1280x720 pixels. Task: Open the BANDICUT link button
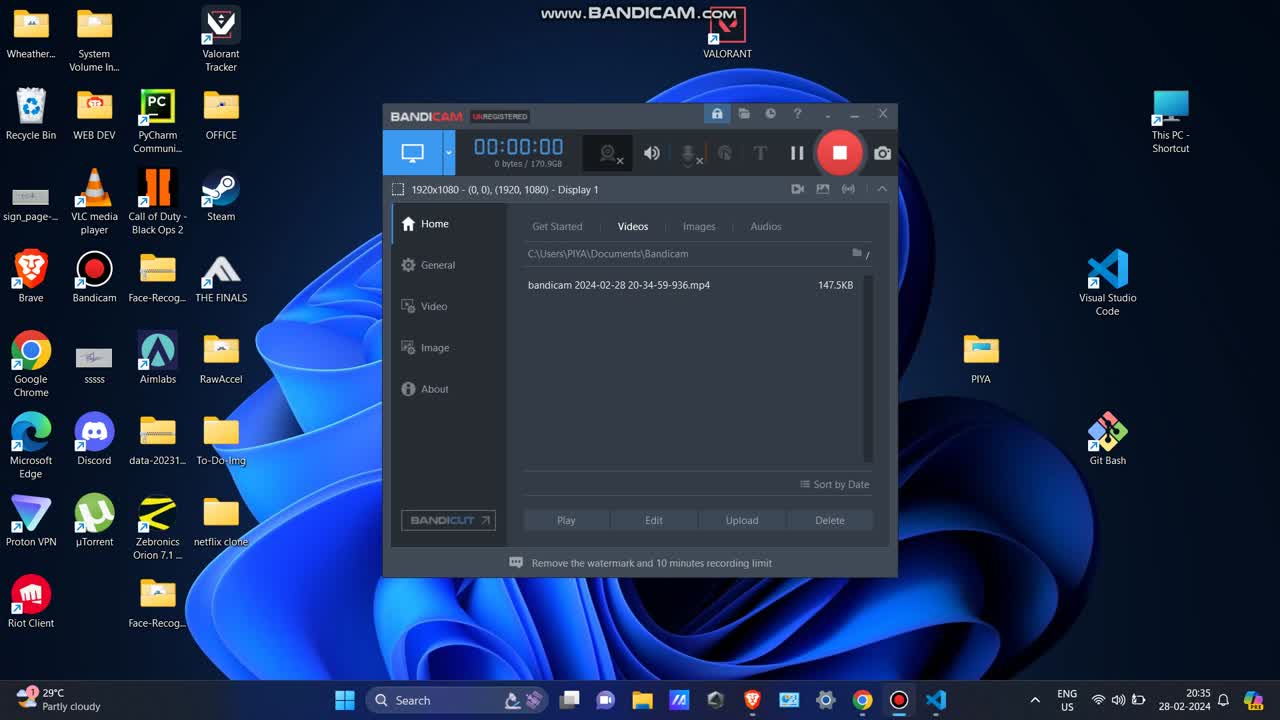(448, 520)
